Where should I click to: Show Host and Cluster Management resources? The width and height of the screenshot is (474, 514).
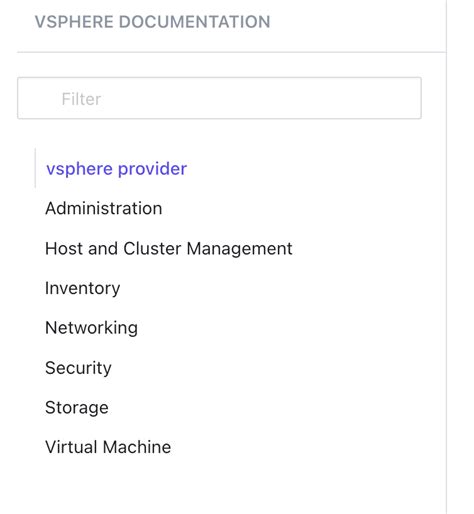[169, 248]
